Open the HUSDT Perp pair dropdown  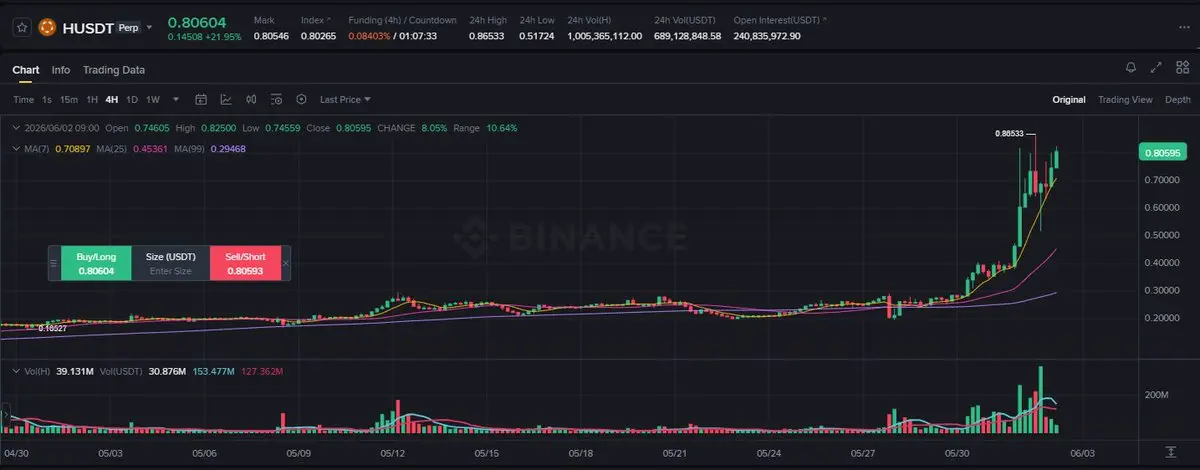(150, 28)
